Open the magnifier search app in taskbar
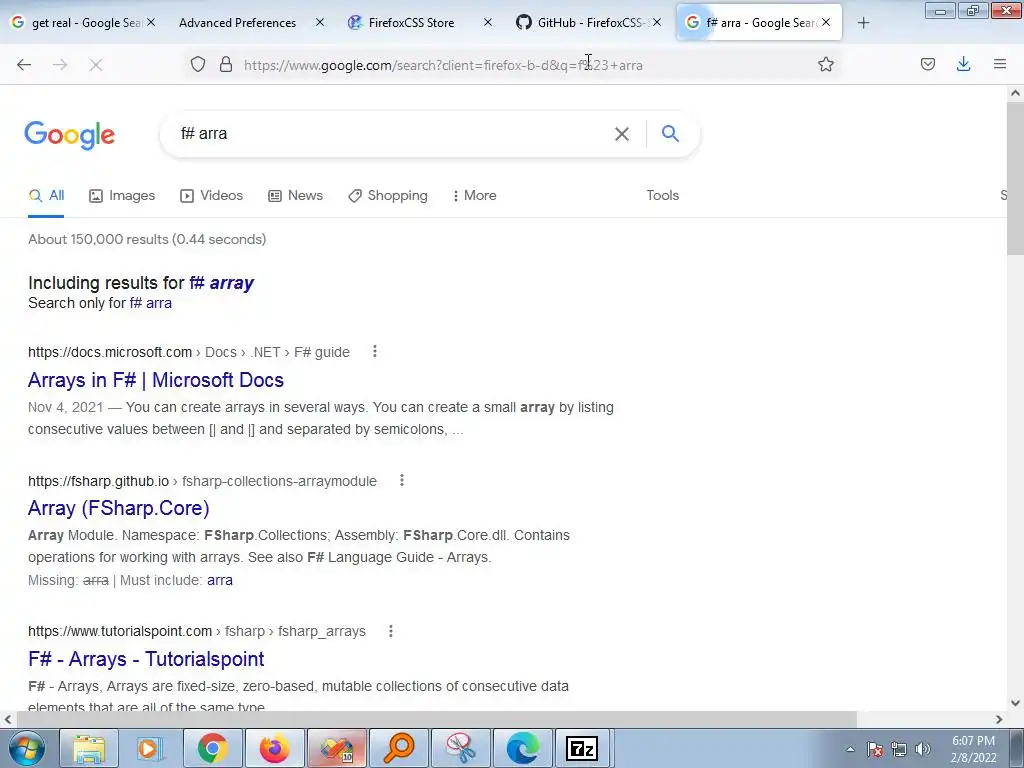This screenshot has width=1024, height=768. tap(398, 748)
